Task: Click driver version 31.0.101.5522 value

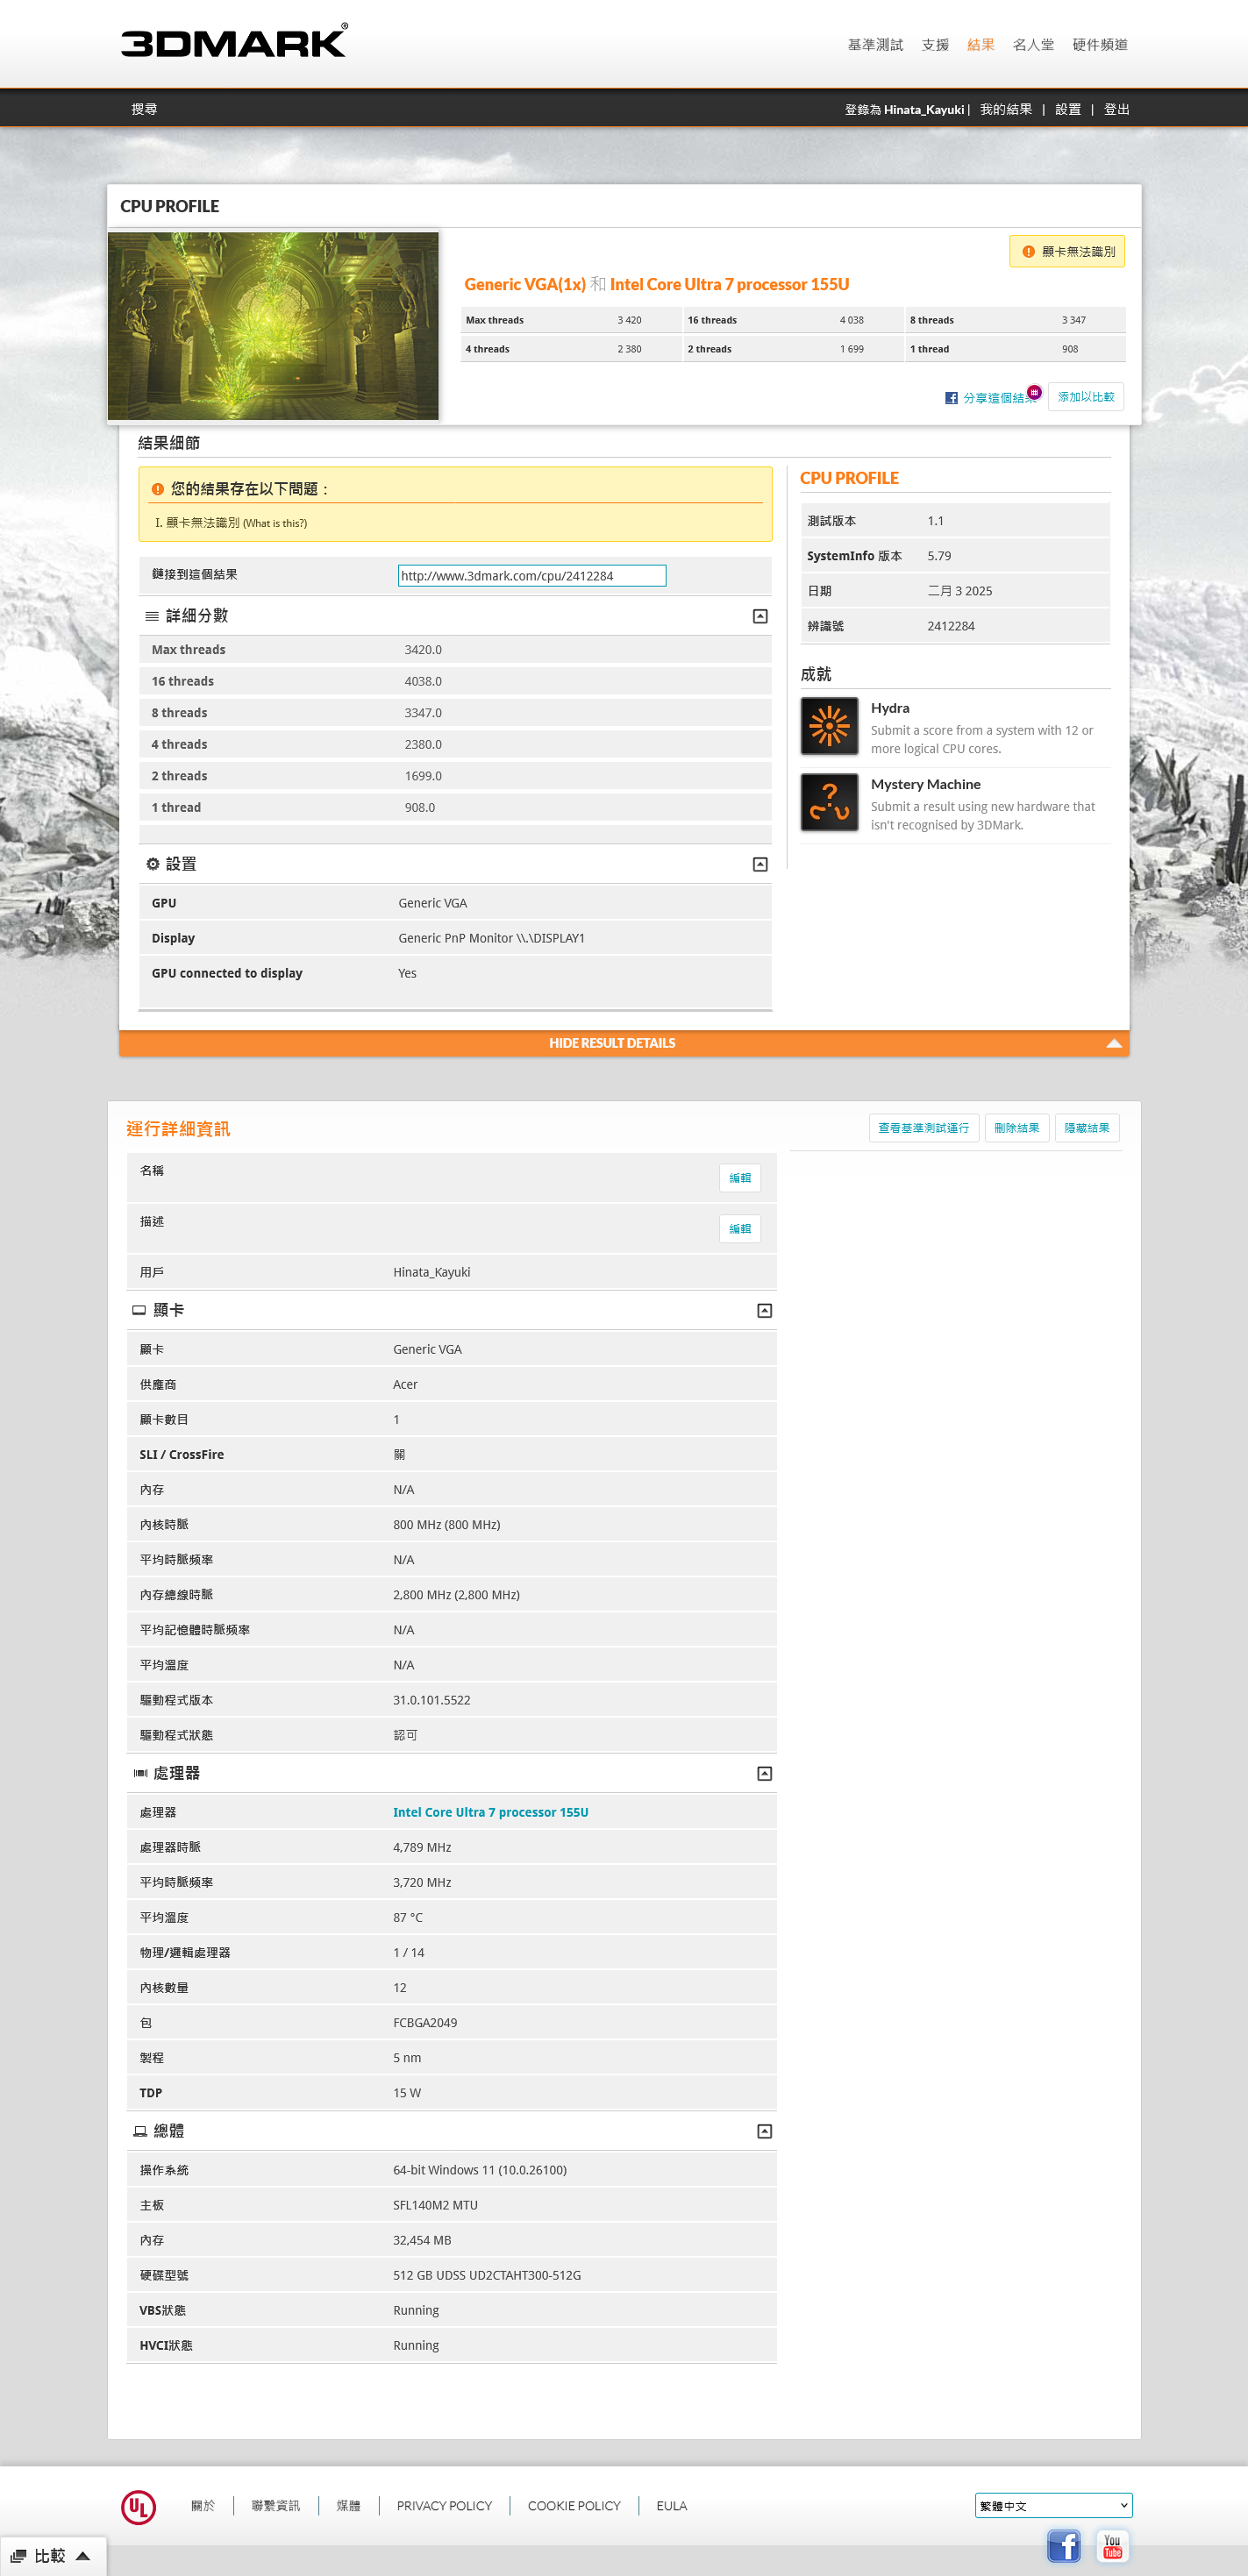Action: (x=431, y=1700)
